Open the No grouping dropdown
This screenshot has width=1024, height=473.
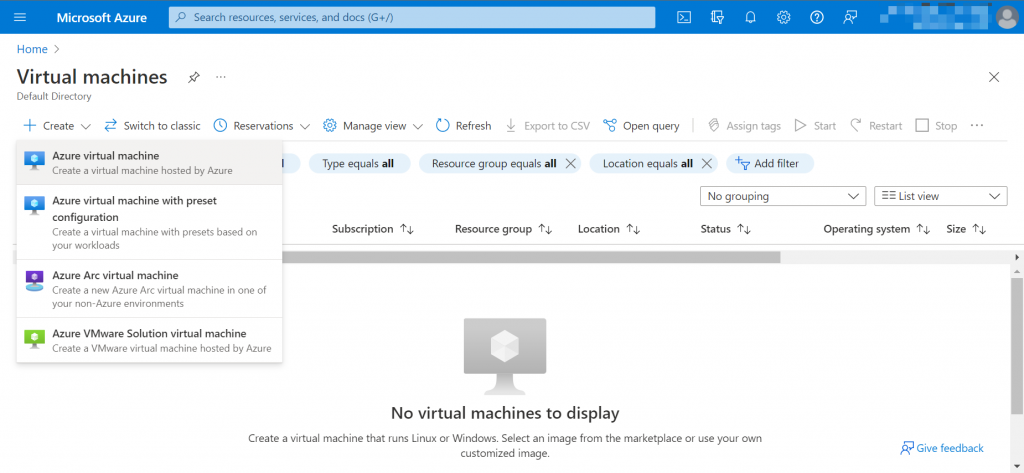click(x=783, y=196)
